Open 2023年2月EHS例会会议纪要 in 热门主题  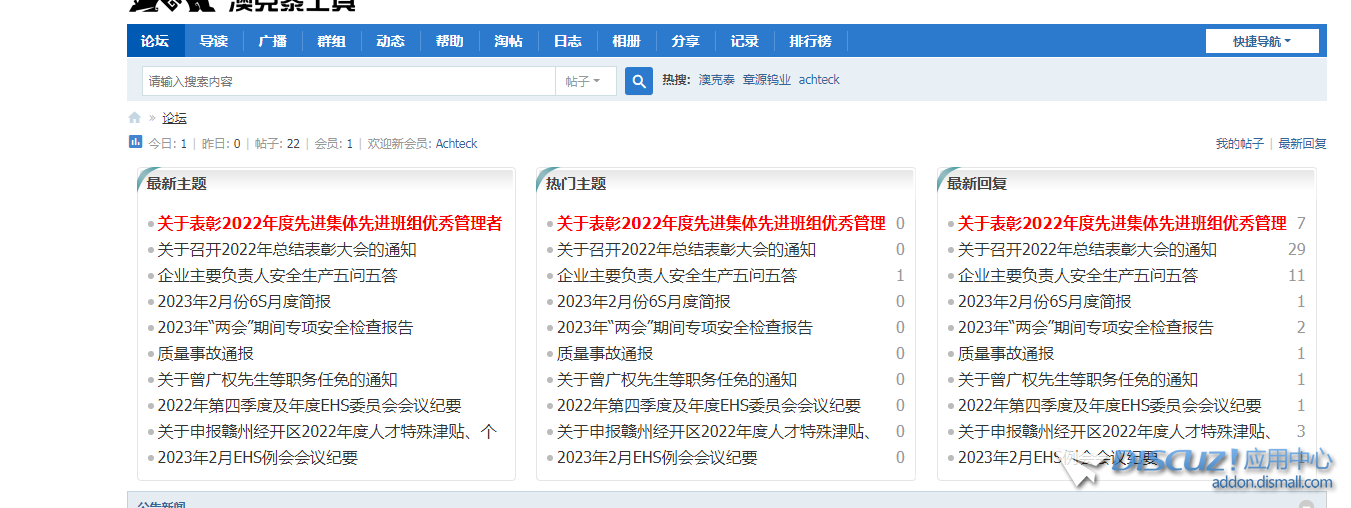point(657,458)
